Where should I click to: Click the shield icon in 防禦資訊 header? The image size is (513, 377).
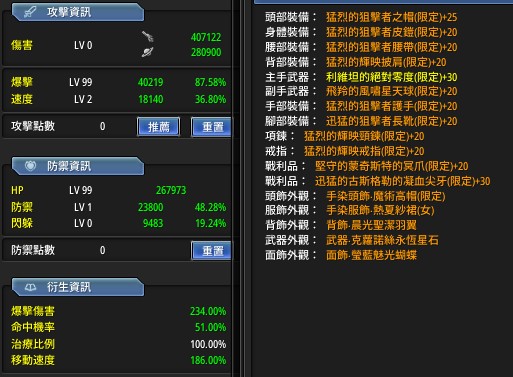[x=30, y=166]
